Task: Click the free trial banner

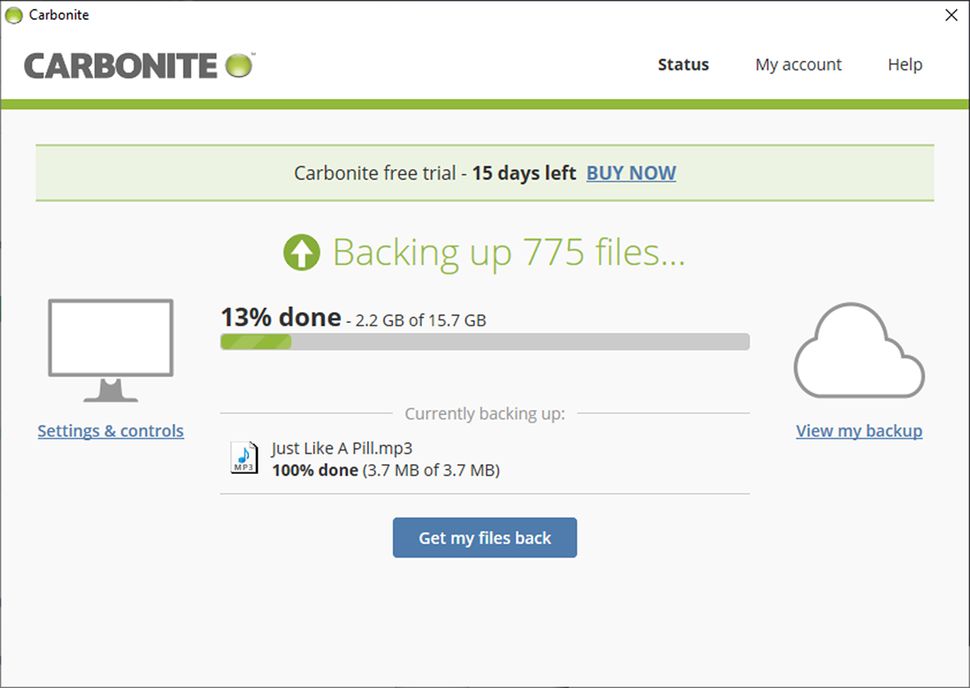Action: click(485, 172)
